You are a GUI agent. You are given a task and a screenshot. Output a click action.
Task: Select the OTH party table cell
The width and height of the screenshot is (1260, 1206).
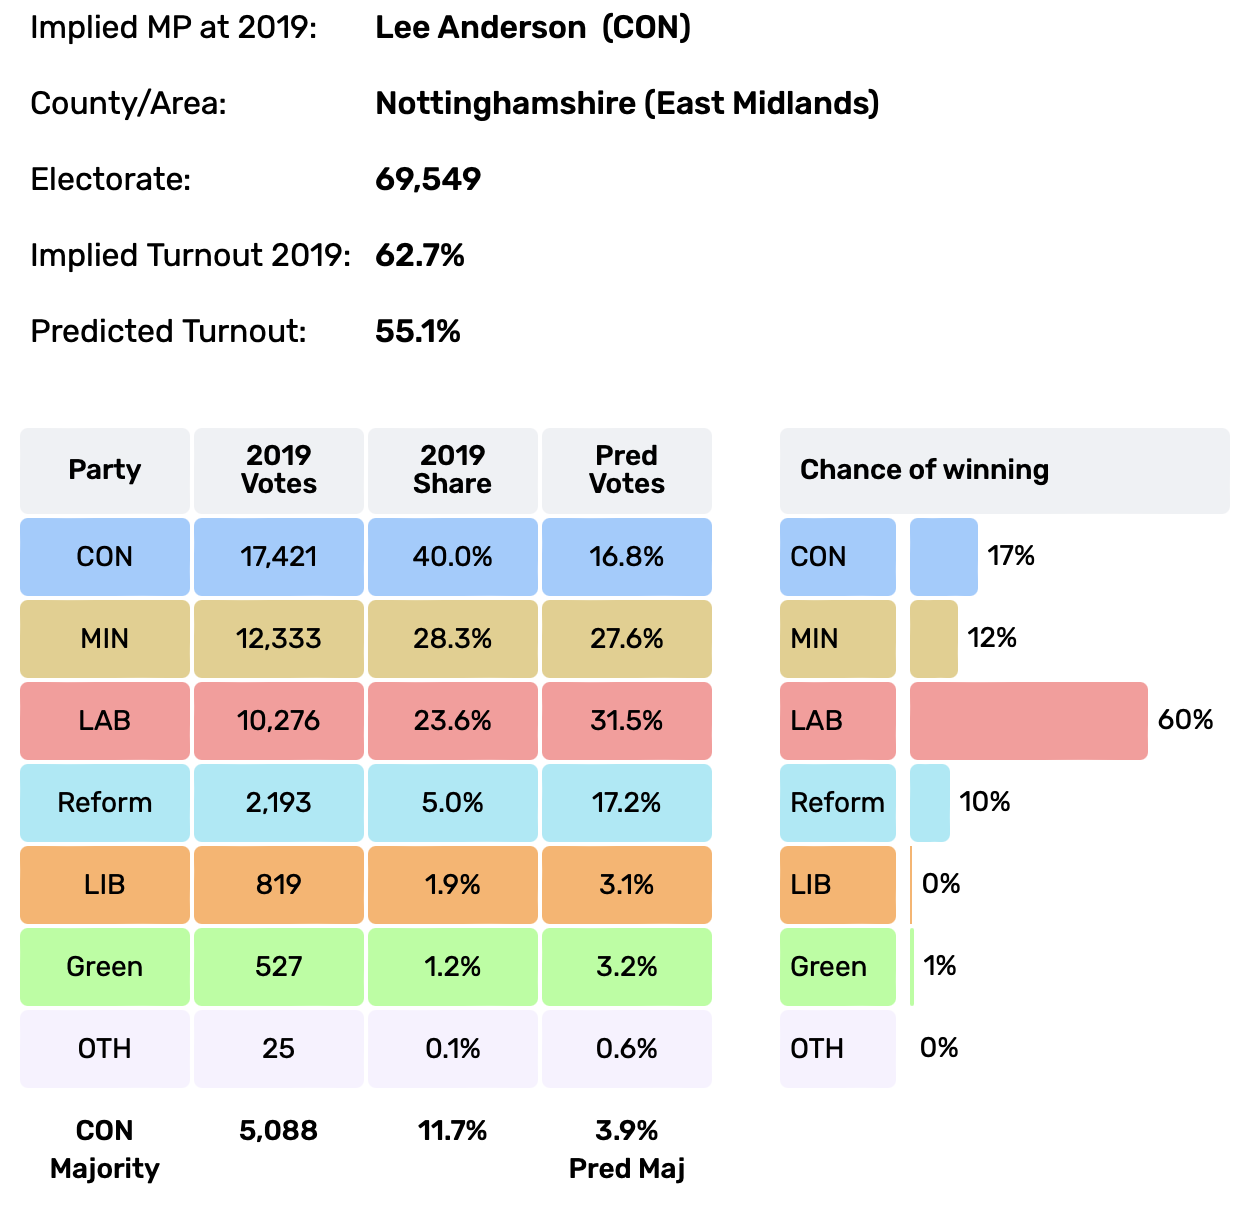click(x=105, y=1049)
